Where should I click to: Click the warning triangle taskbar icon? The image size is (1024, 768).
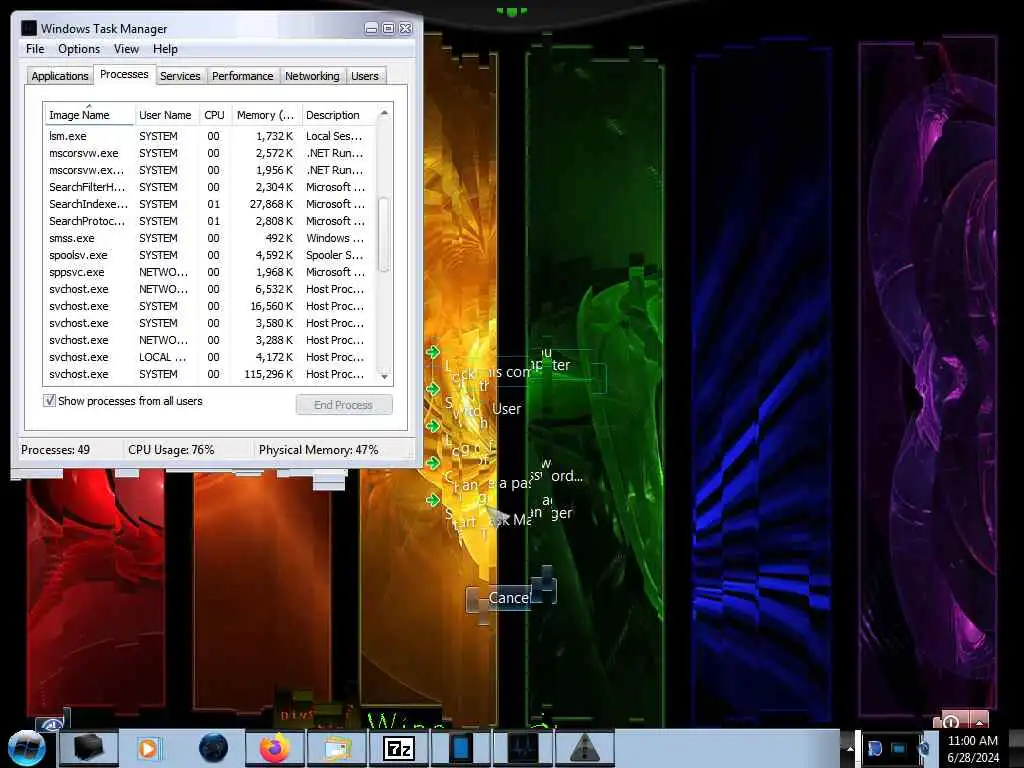584,748
